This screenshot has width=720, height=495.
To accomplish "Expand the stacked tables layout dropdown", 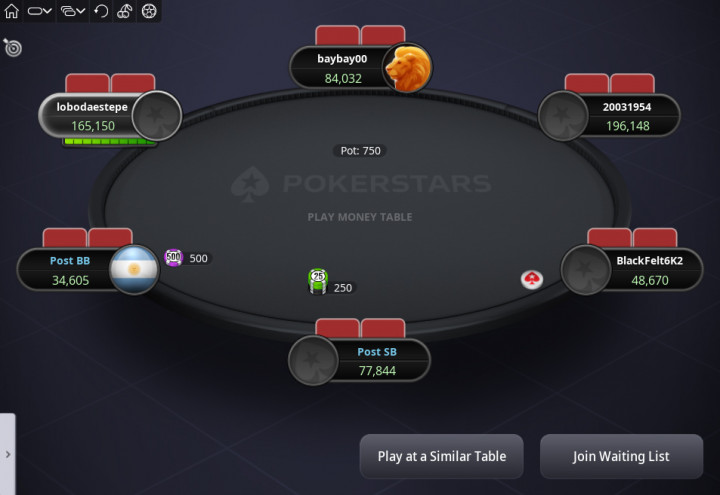I will [73, 11].
